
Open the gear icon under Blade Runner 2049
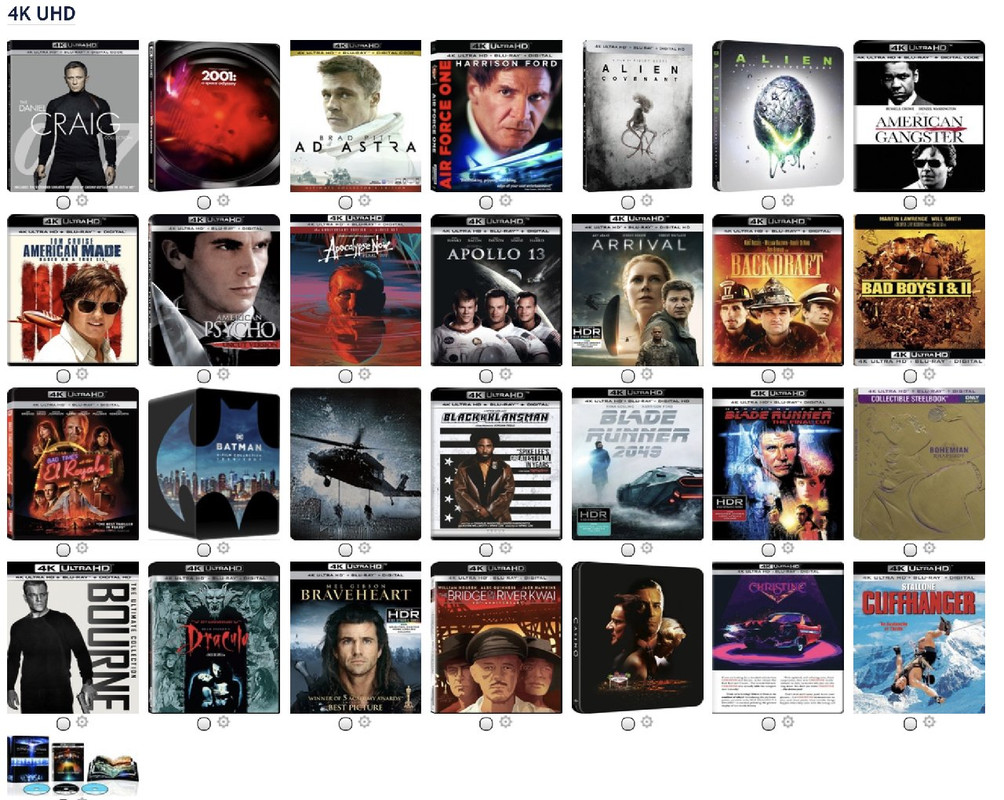point(647,548)
